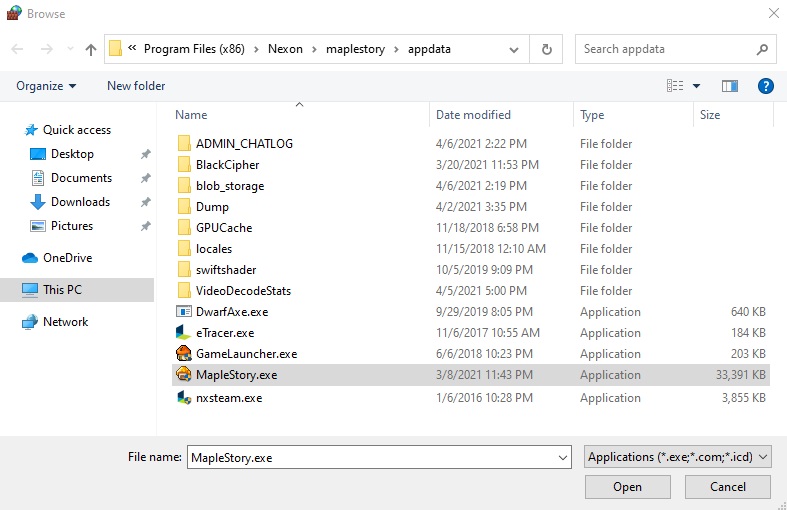Open Documents in navigation pane
Viewport: 787px width, 510px height.
(x=81, y=178)
